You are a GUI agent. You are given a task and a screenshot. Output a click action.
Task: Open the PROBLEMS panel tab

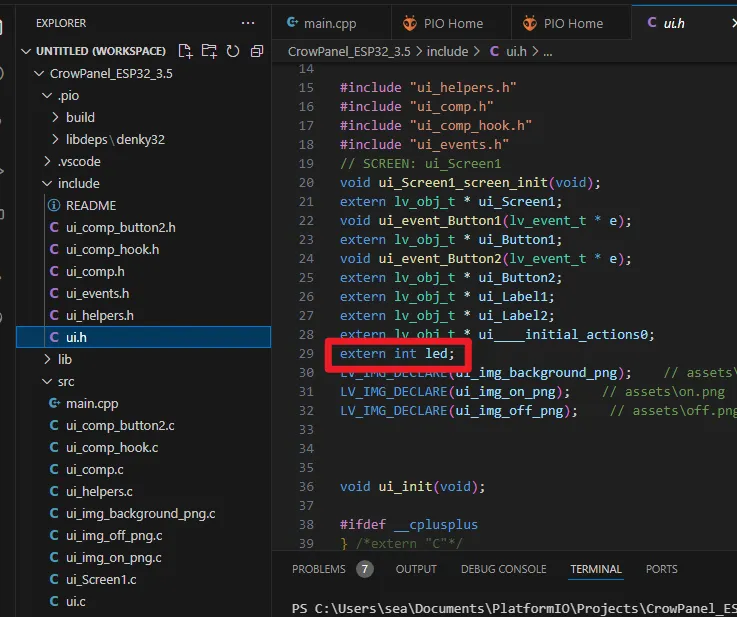318,569
